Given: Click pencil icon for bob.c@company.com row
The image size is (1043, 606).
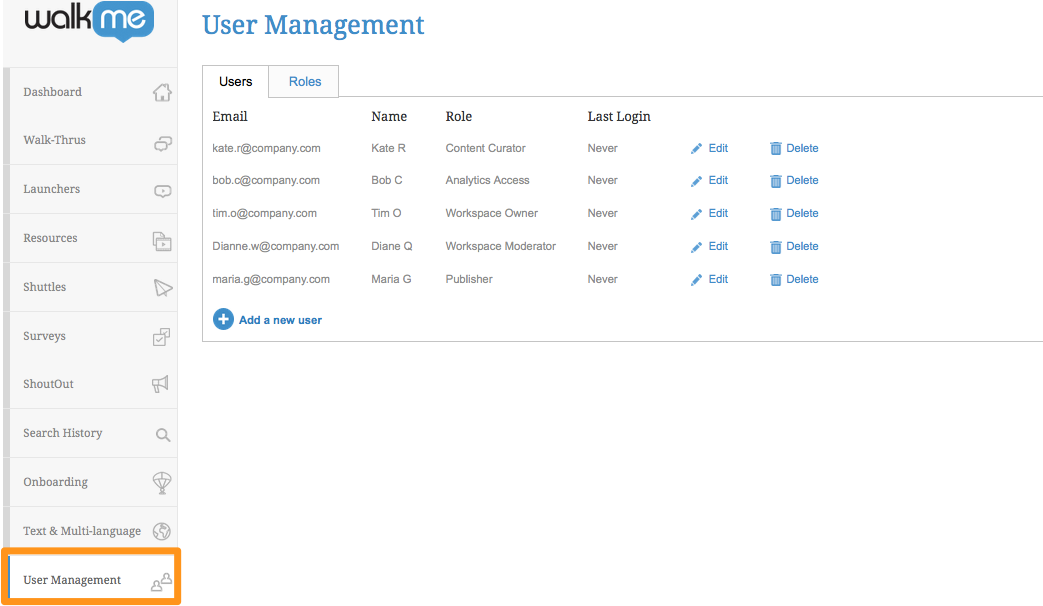Looking at the screenshot, I should (x=697, y=181).
